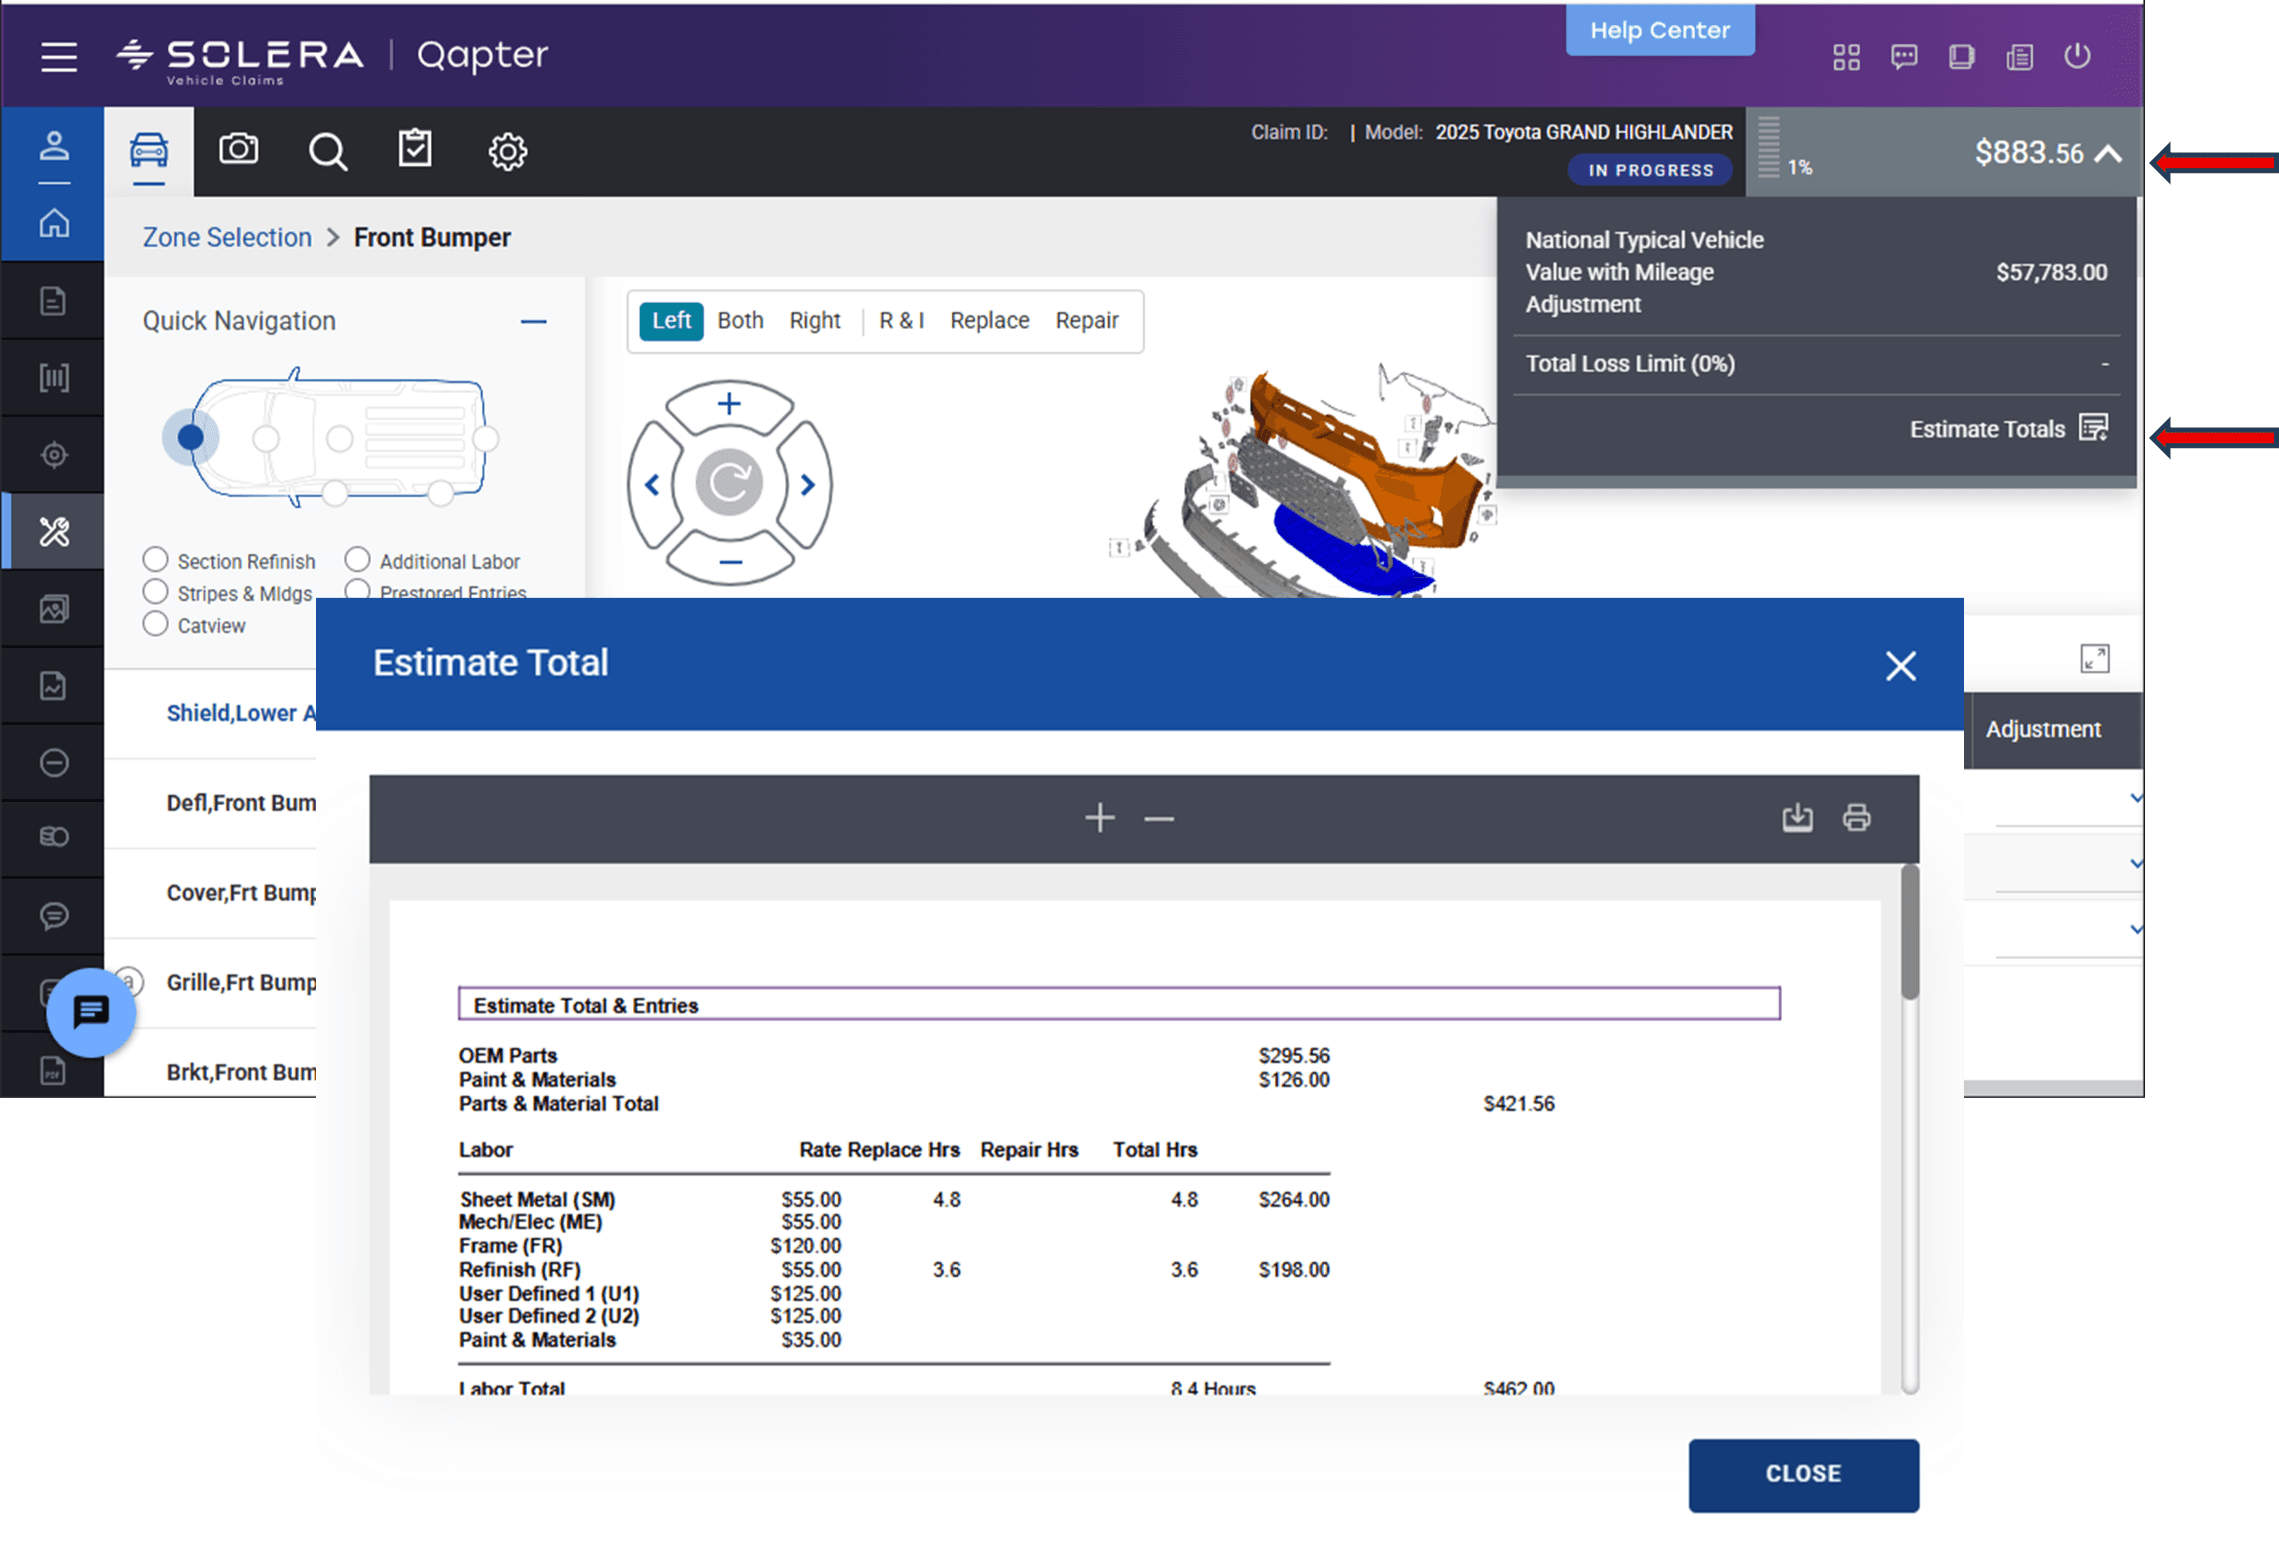
Task: Collapse the $883.56 total chevron
Action: click(2108, 154)
